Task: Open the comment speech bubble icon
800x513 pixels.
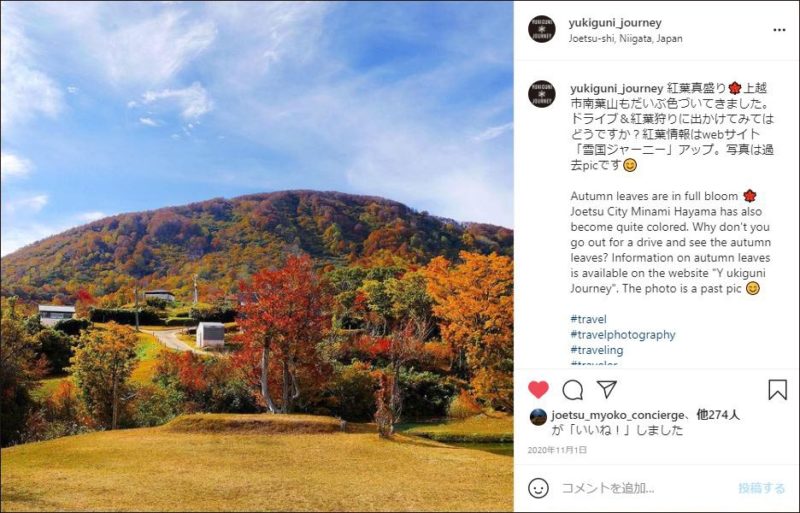Action: (572, 390)
